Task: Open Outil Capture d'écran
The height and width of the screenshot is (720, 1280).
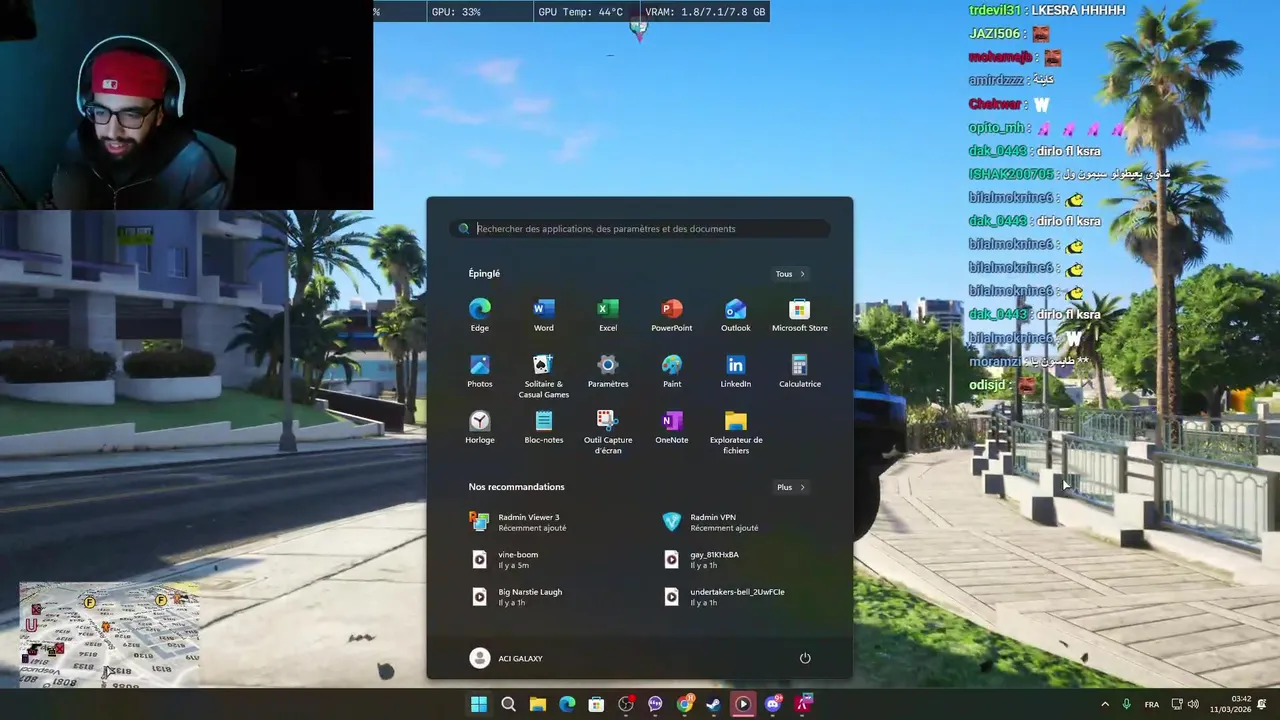Action: tap(608, 433)
